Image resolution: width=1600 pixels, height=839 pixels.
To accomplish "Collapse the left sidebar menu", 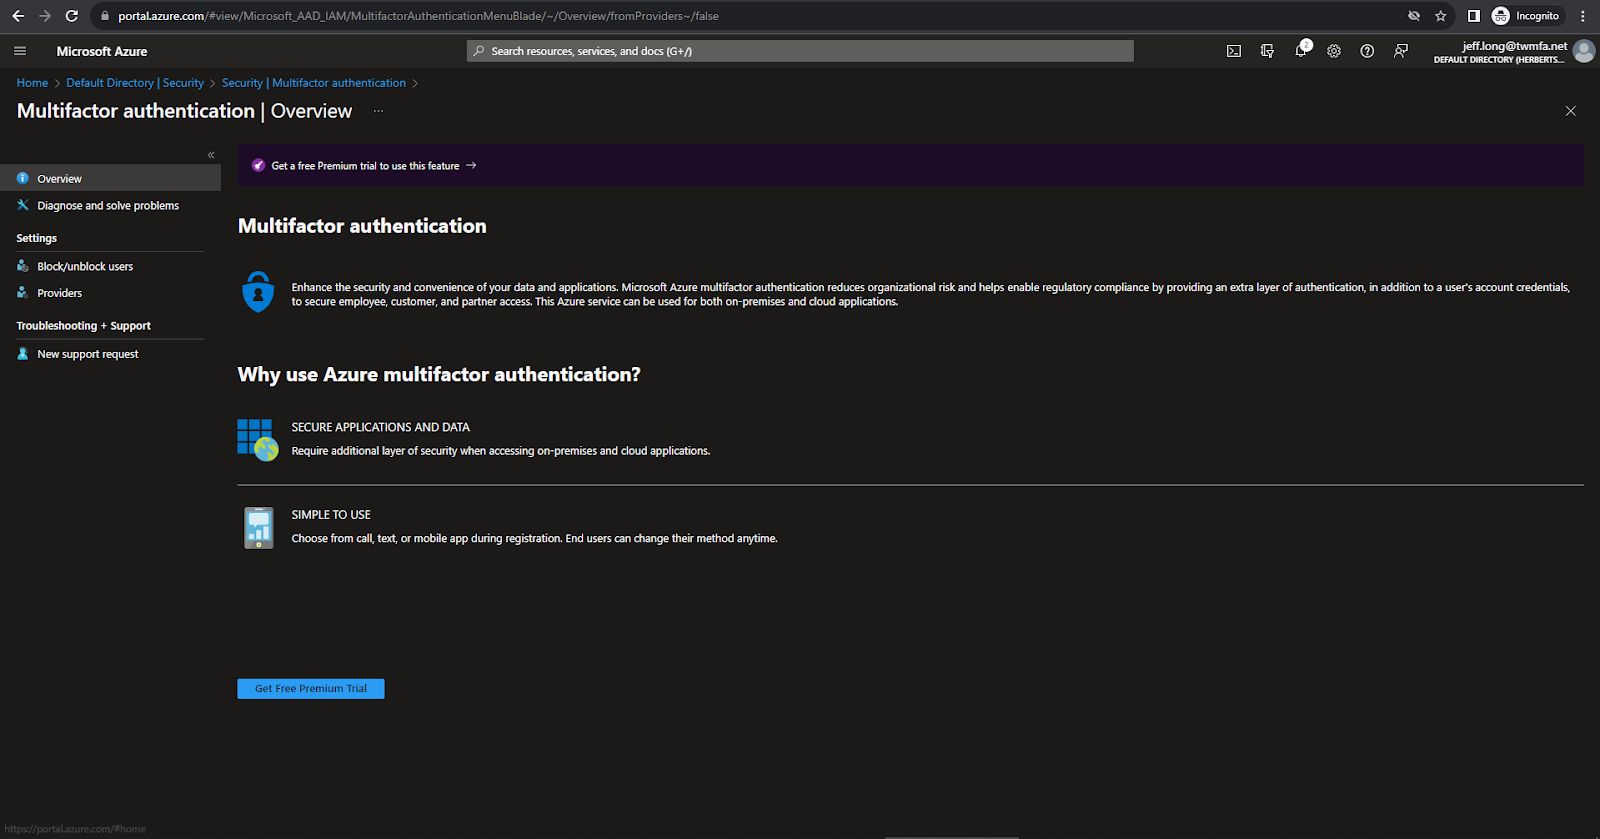I will click(211, 155).
